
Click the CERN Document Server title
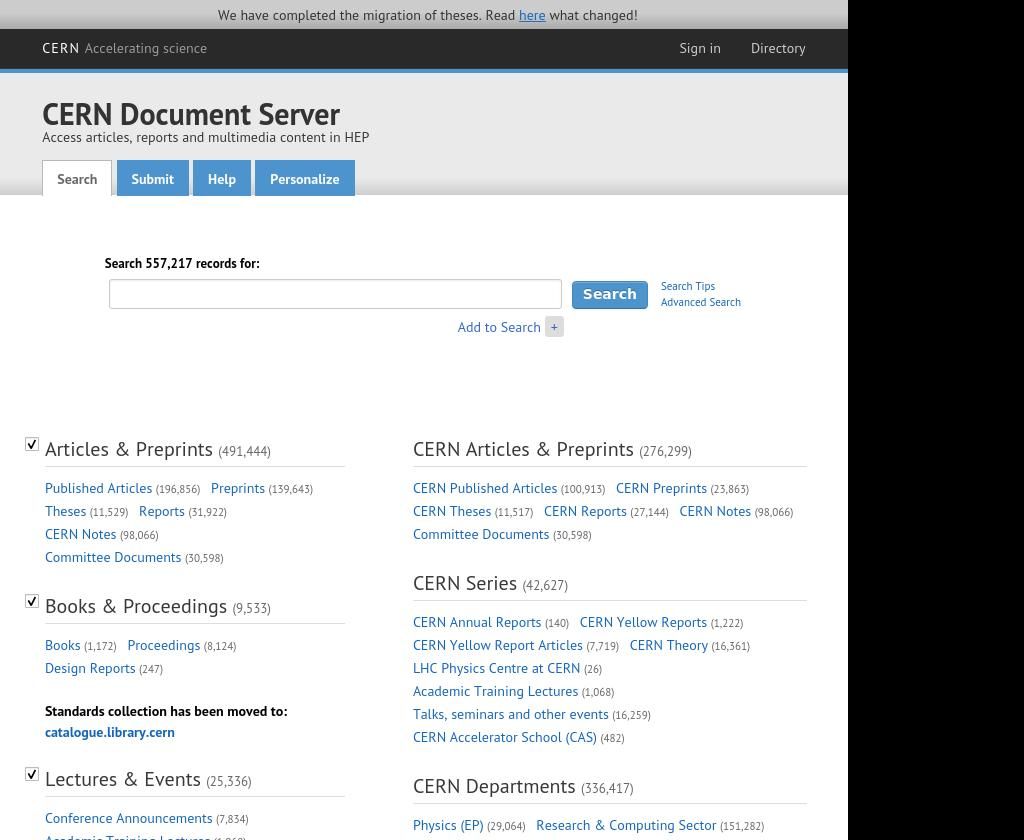tap(191, 114)
